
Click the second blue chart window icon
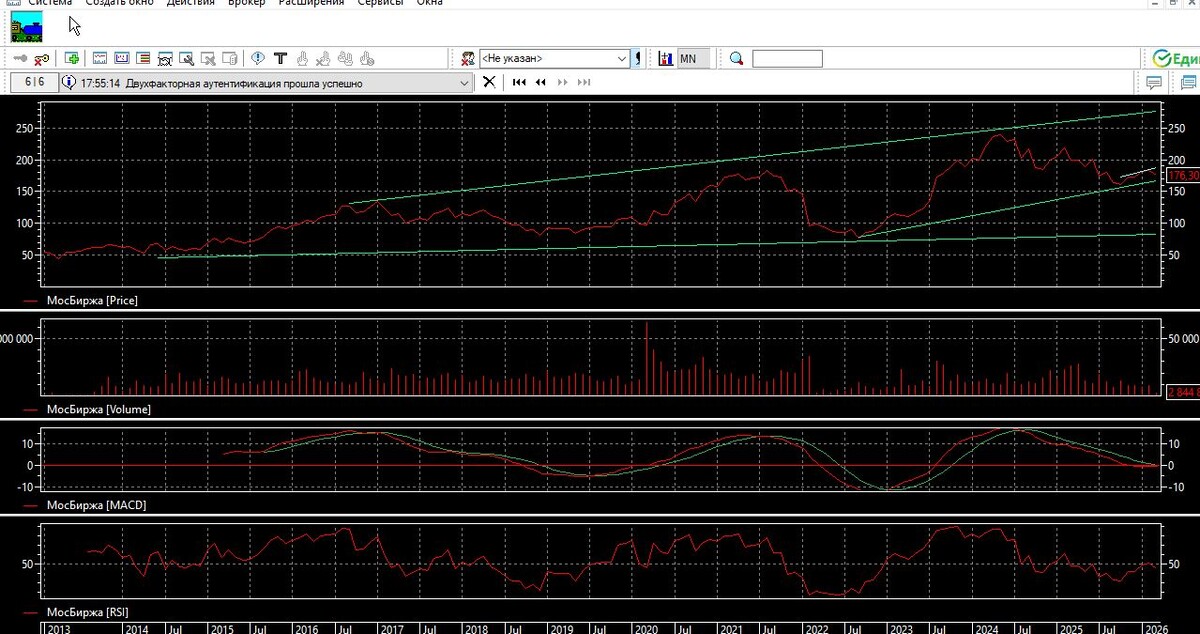[122, 59]
